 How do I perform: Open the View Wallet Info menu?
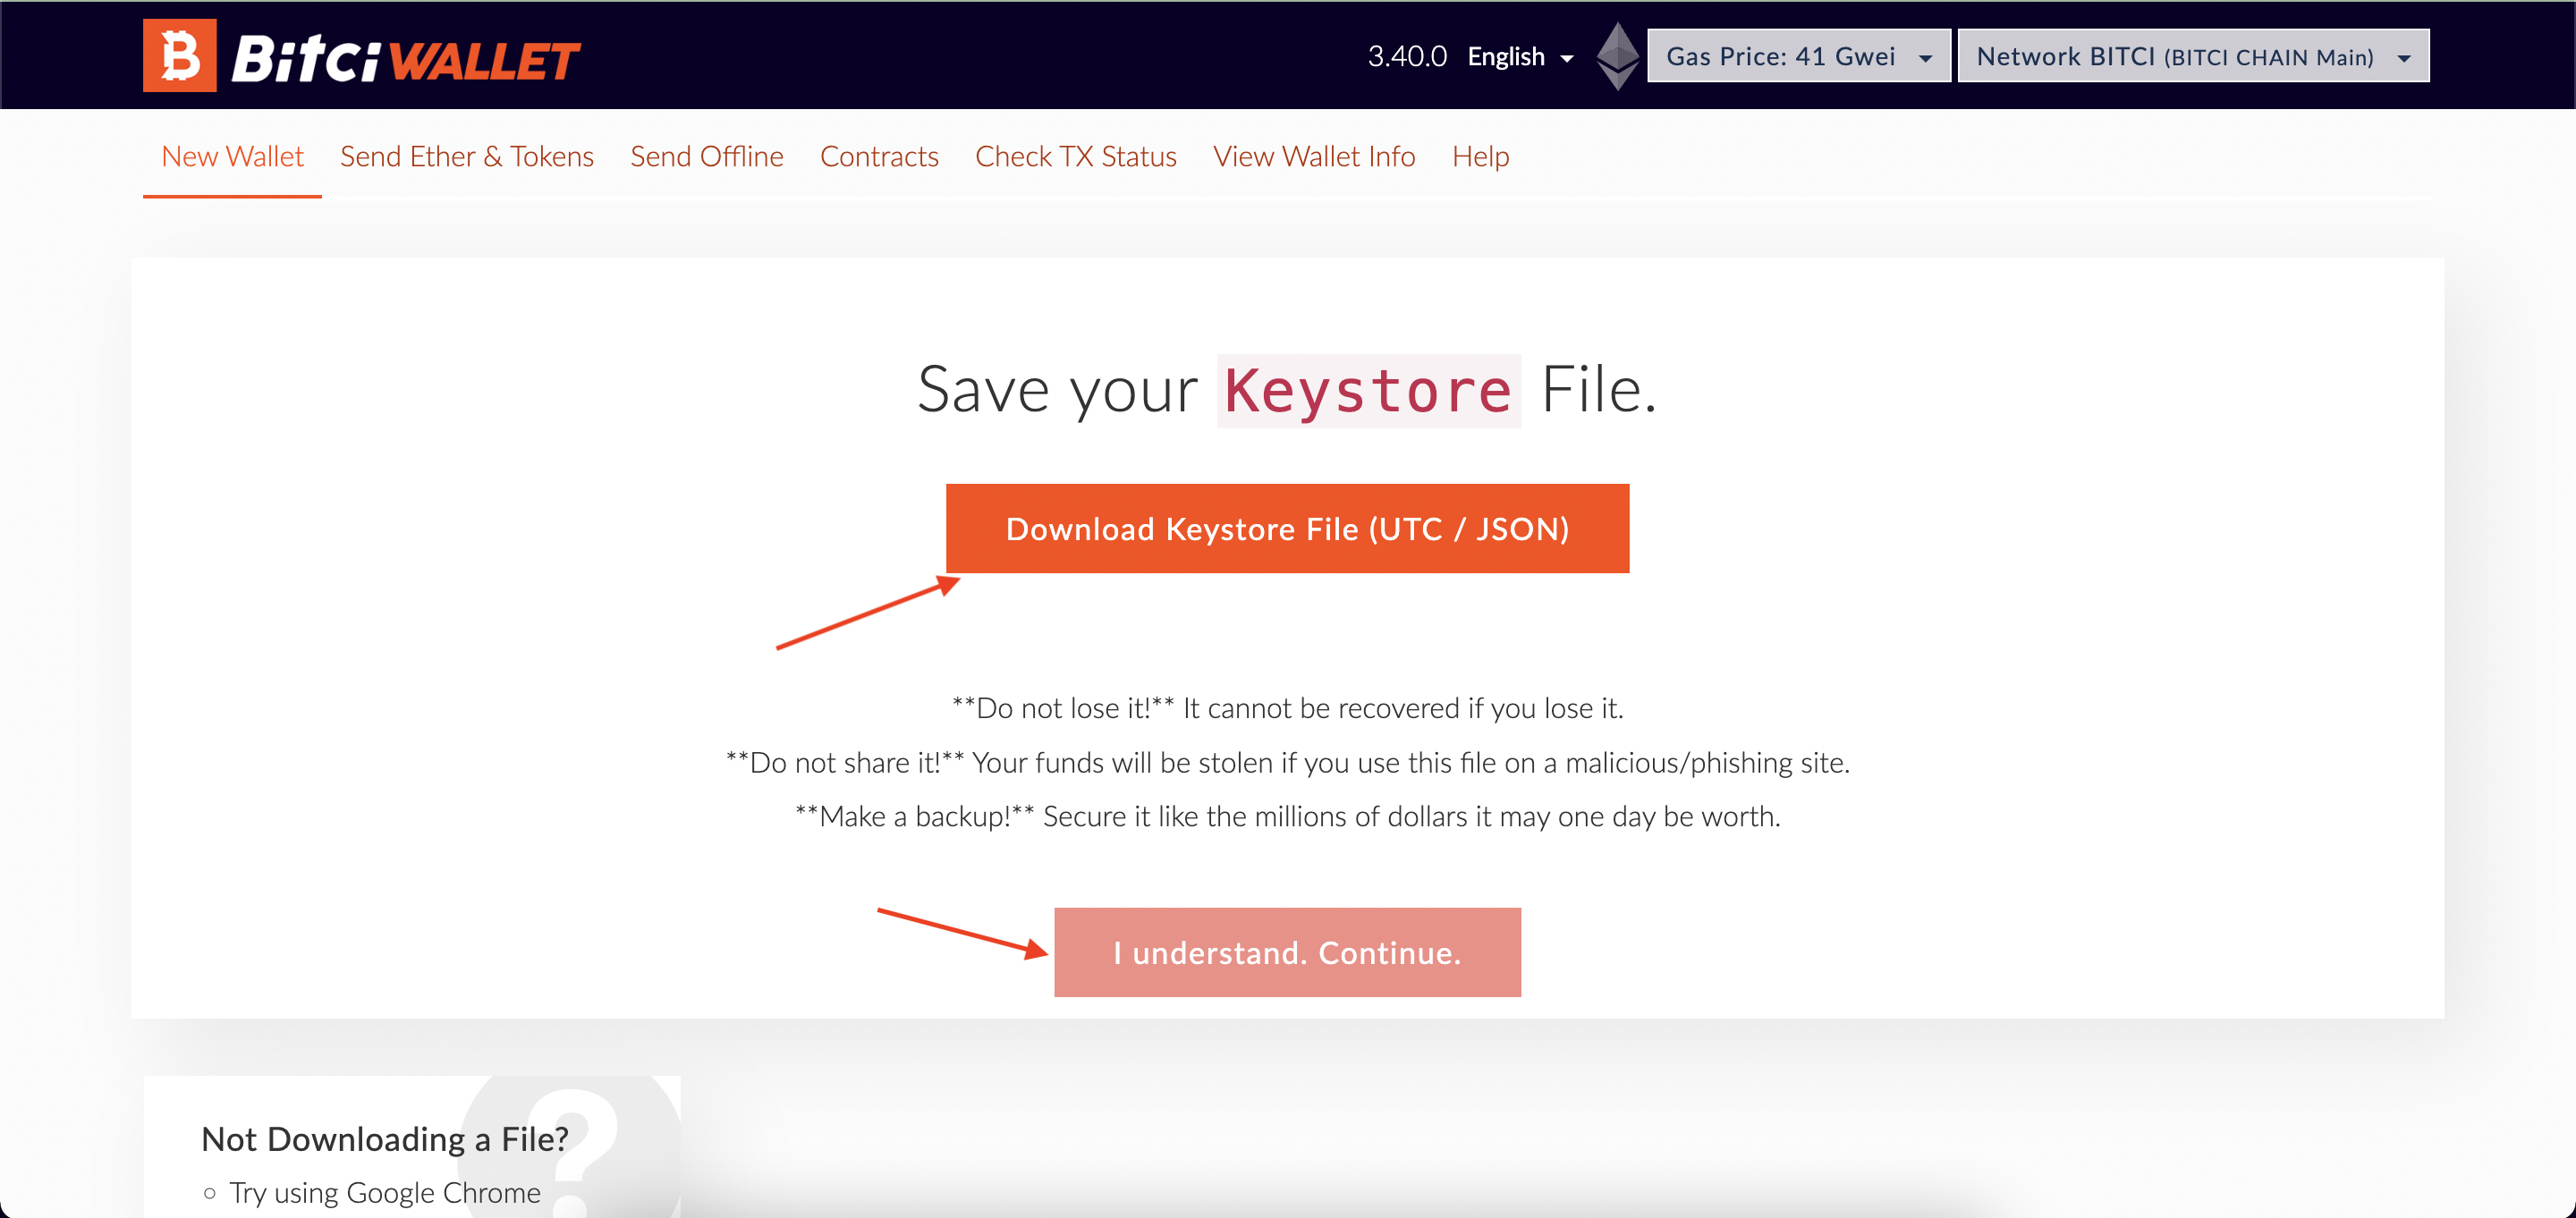click(1314, 156)
